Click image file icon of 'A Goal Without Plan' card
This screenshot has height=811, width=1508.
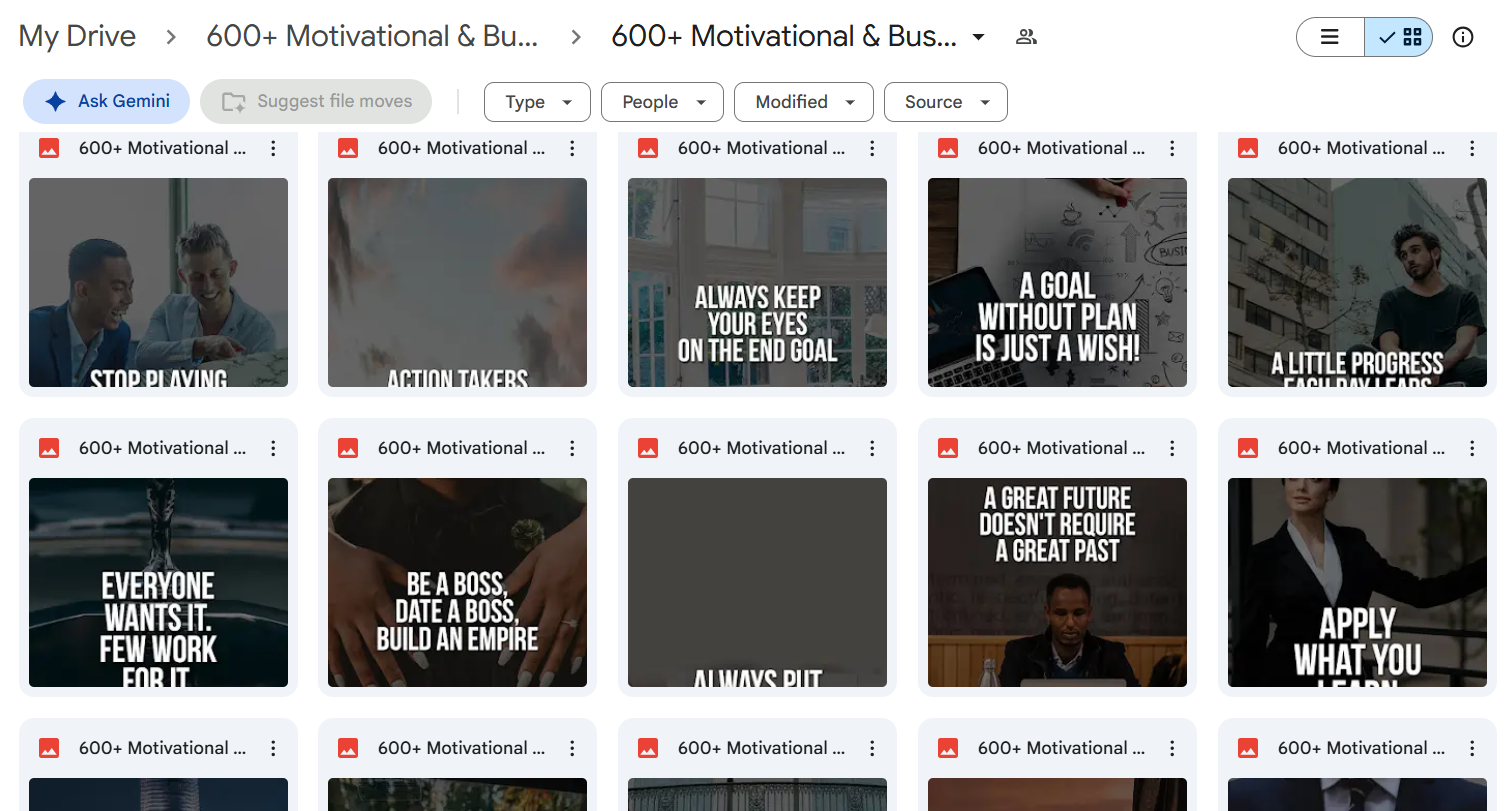(948, 149)
